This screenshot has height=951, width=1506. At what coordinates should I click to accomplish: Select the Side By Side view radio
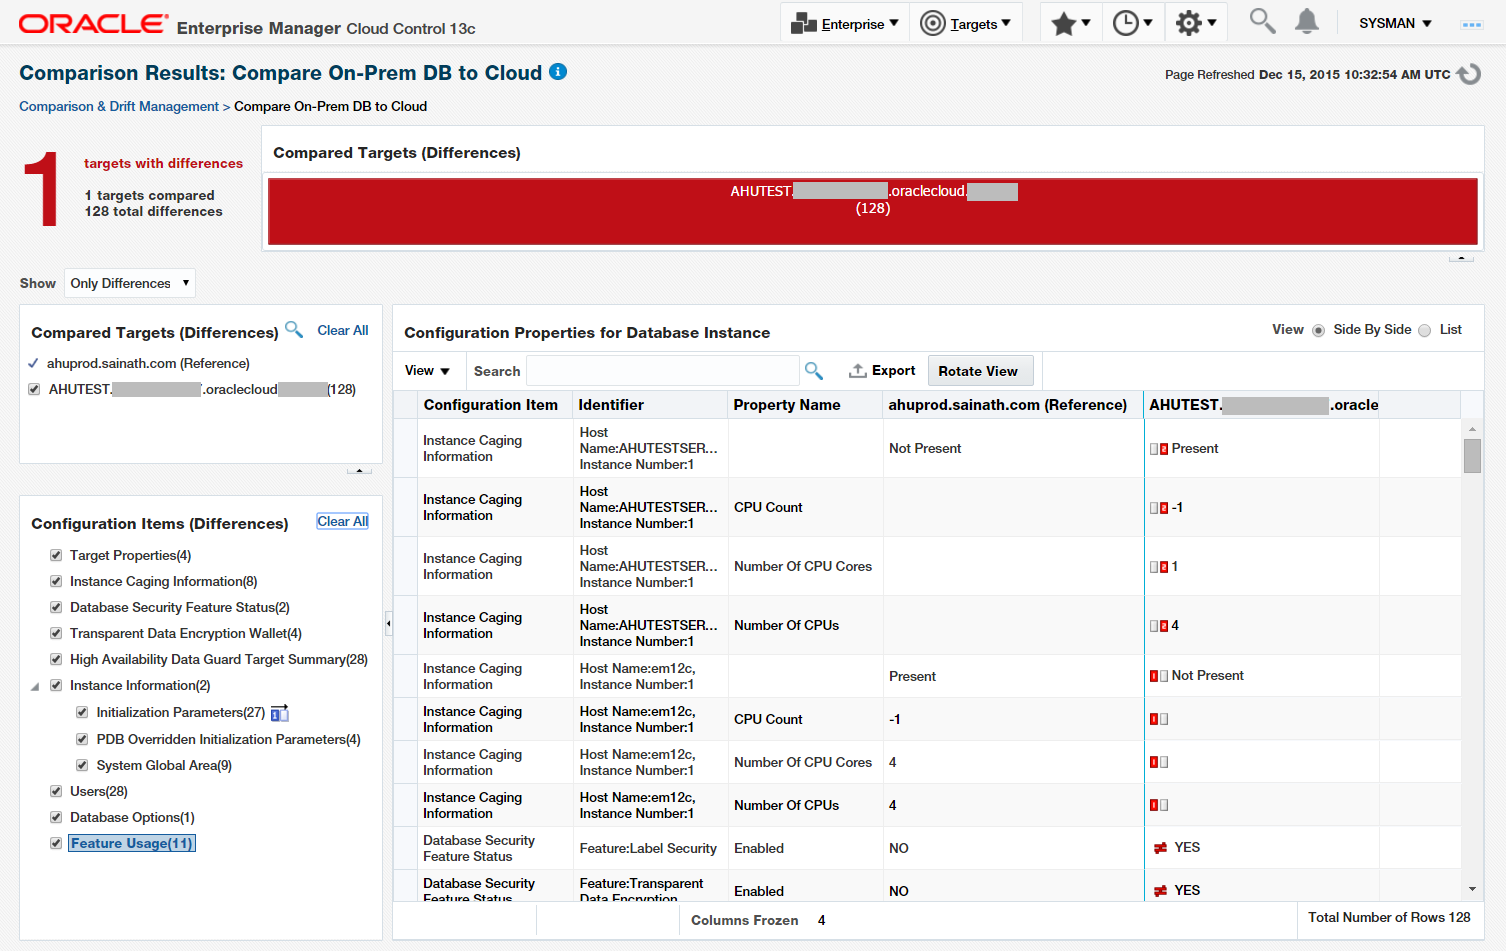pyautogui.click(x=1318, y=331)
